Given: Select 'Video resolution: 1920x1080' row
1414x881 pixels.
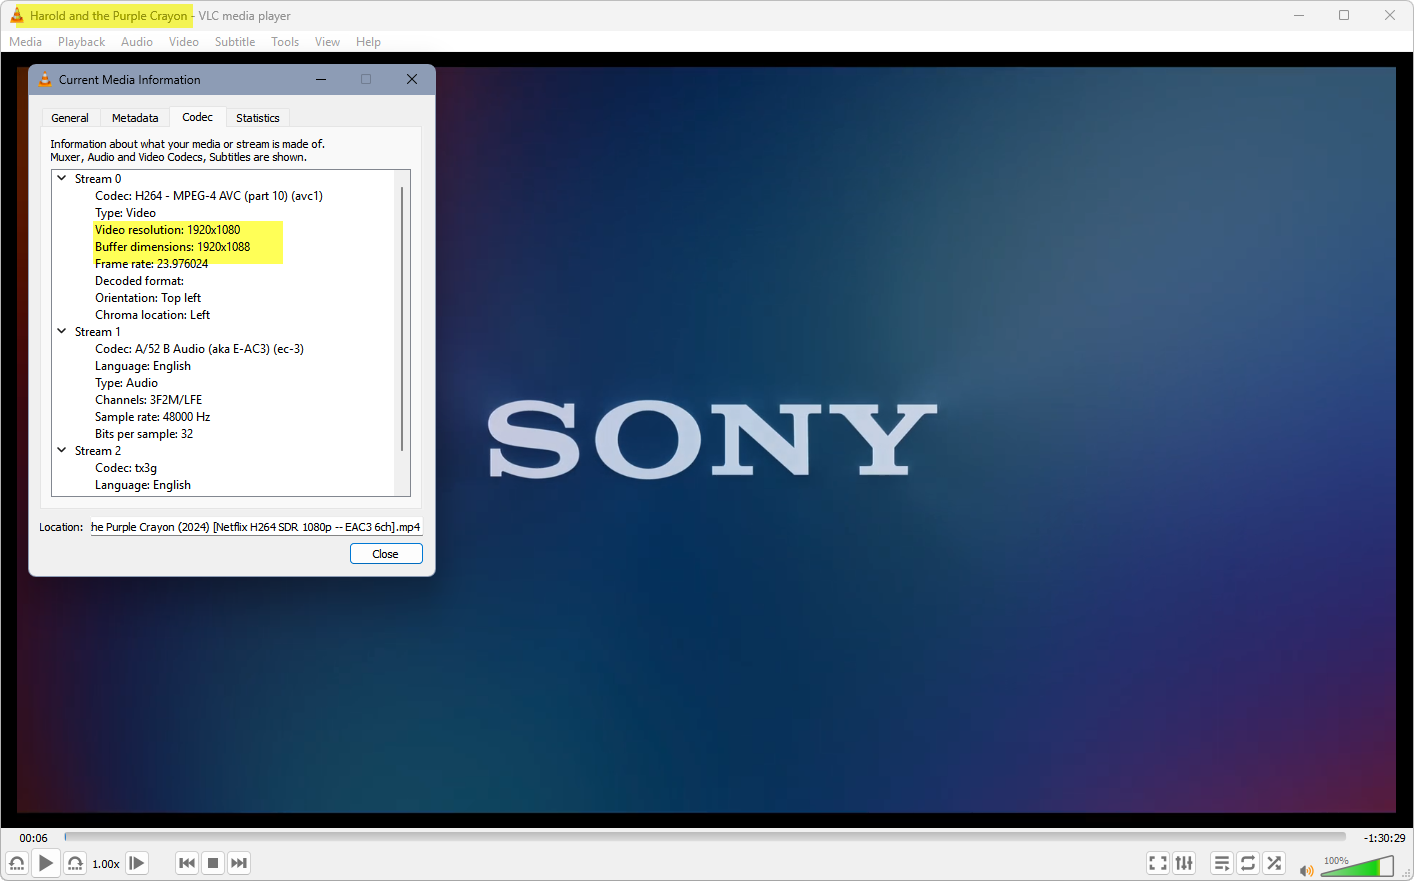Looking at the screenshot, I should coord(168,230).
